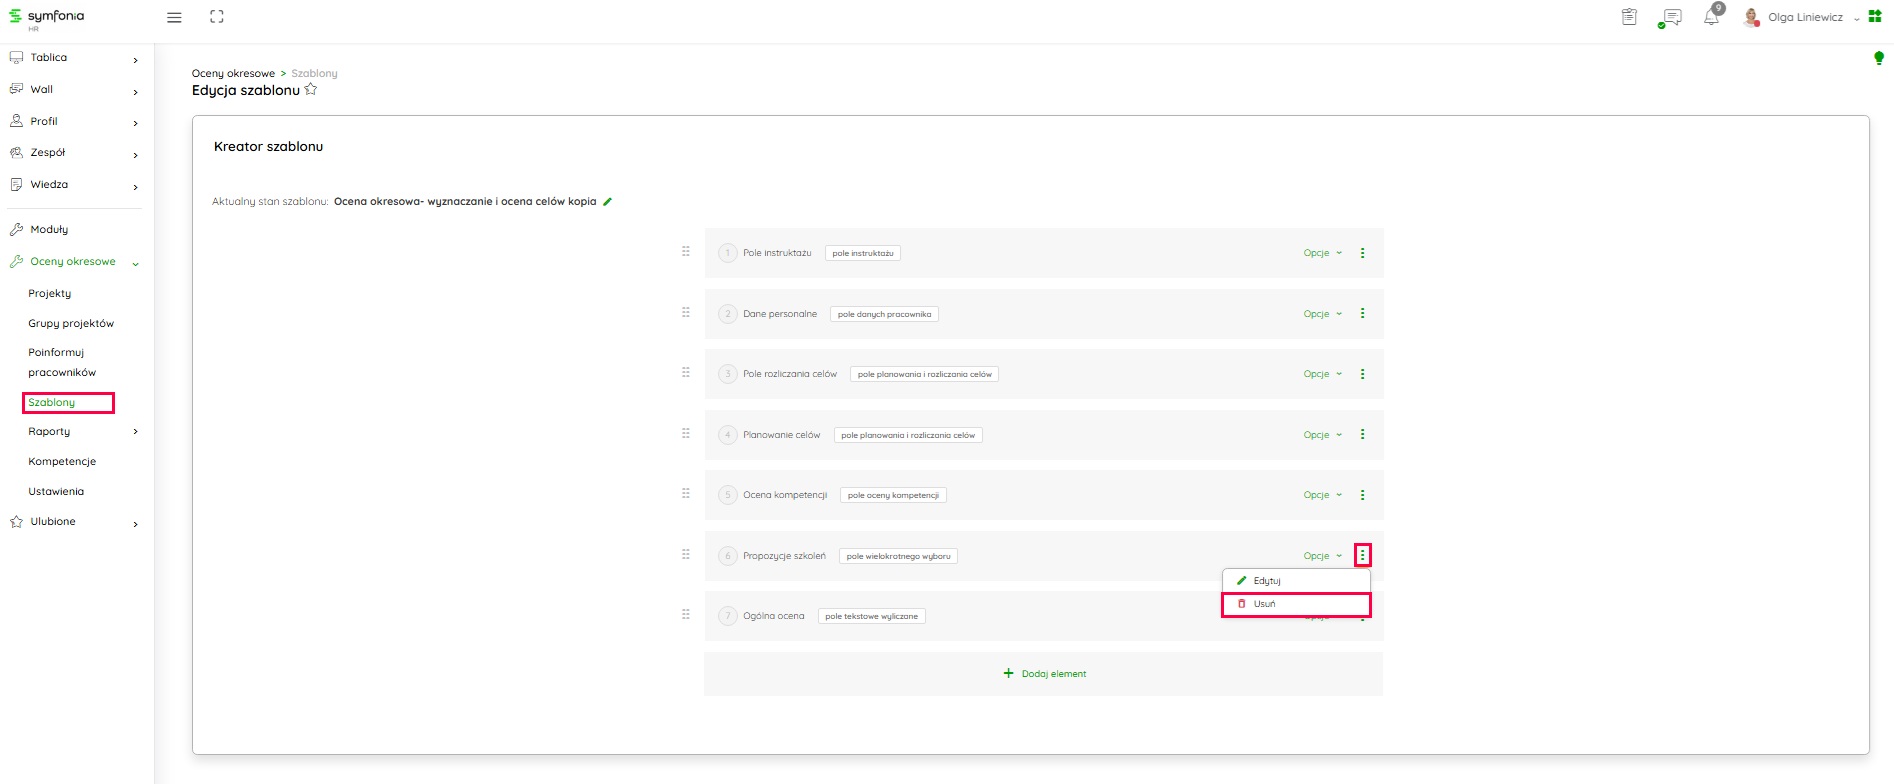
Task: Open the chat messages icon in header
Action: pos(1669,17)
